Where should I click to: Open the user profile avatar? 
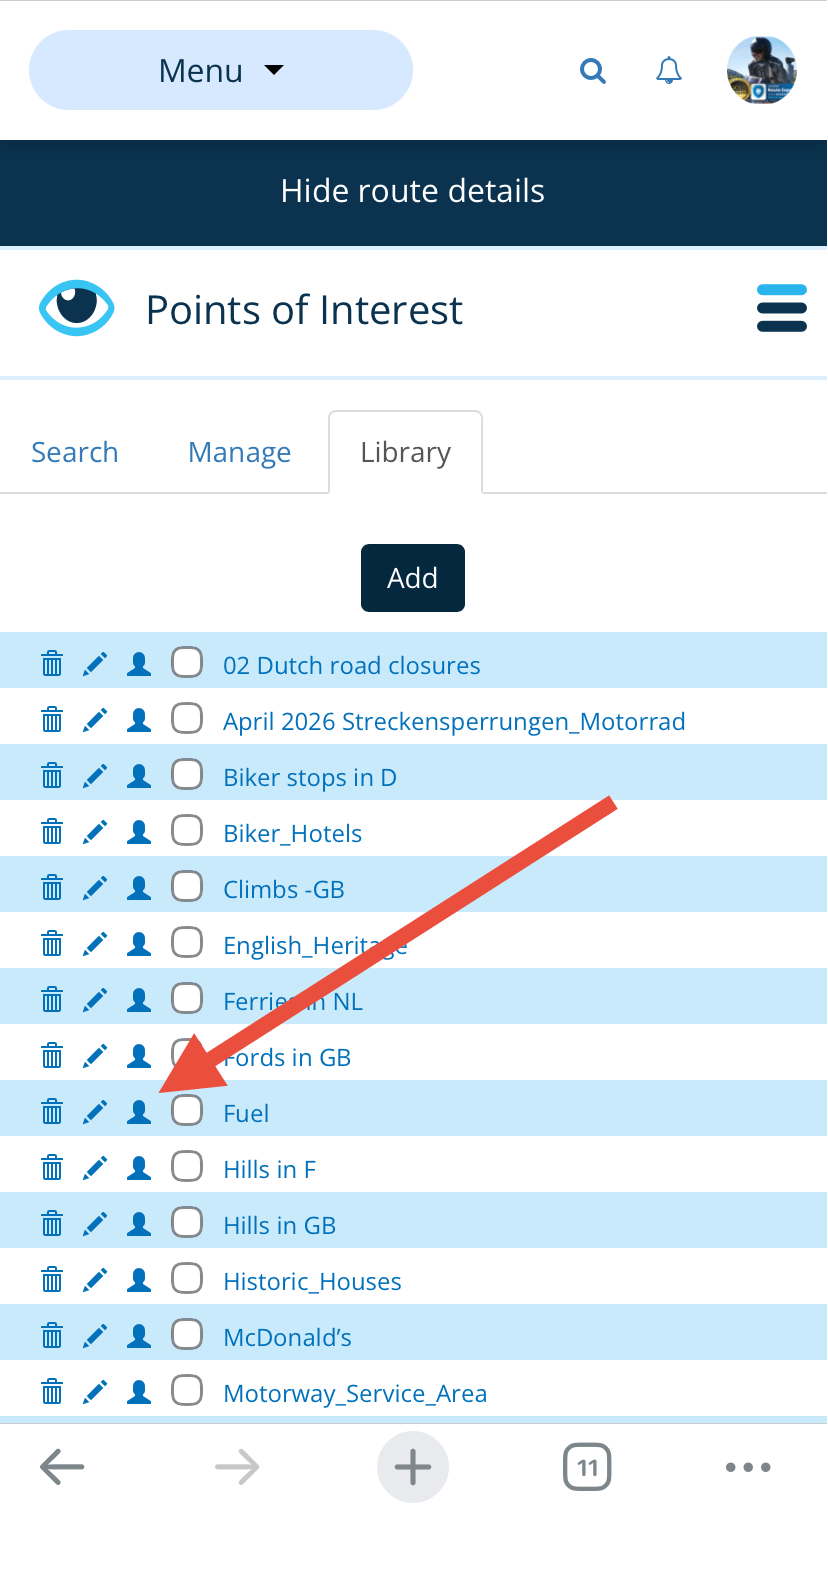(761, 71)
